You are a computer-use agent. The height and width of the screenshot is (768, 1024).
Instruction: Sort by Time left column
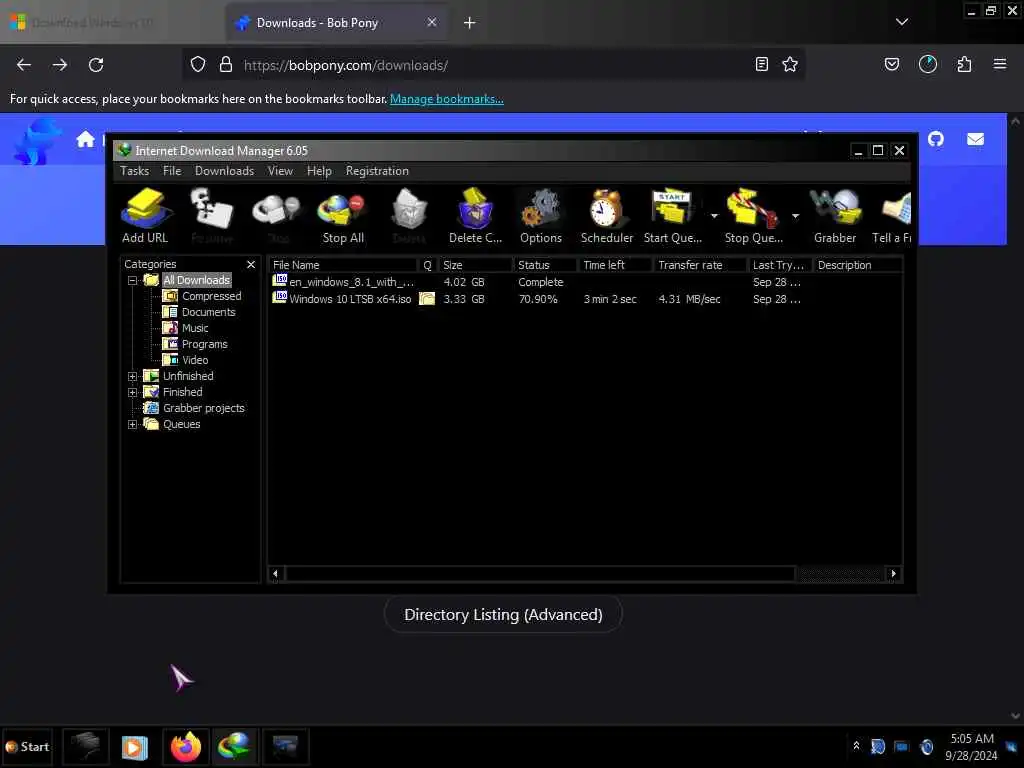coord(615,264)
